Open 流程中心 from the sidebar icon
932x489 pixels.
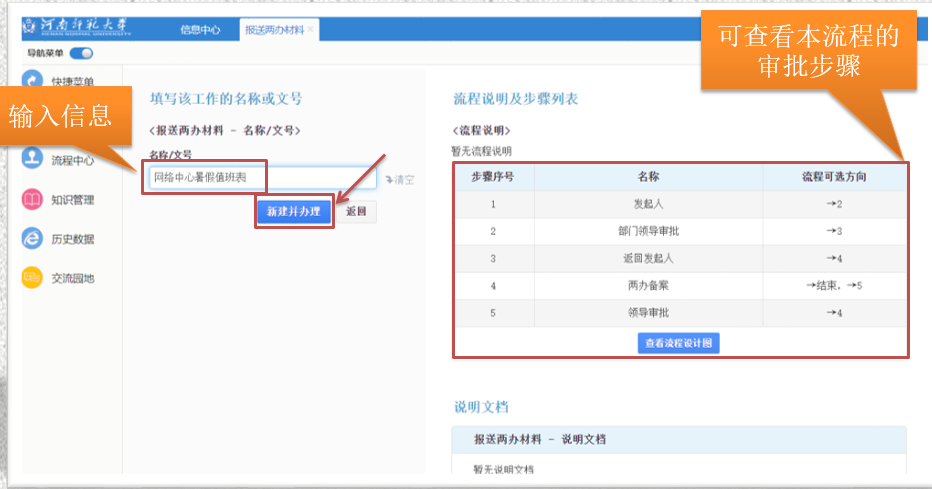(x=33, y=161)
